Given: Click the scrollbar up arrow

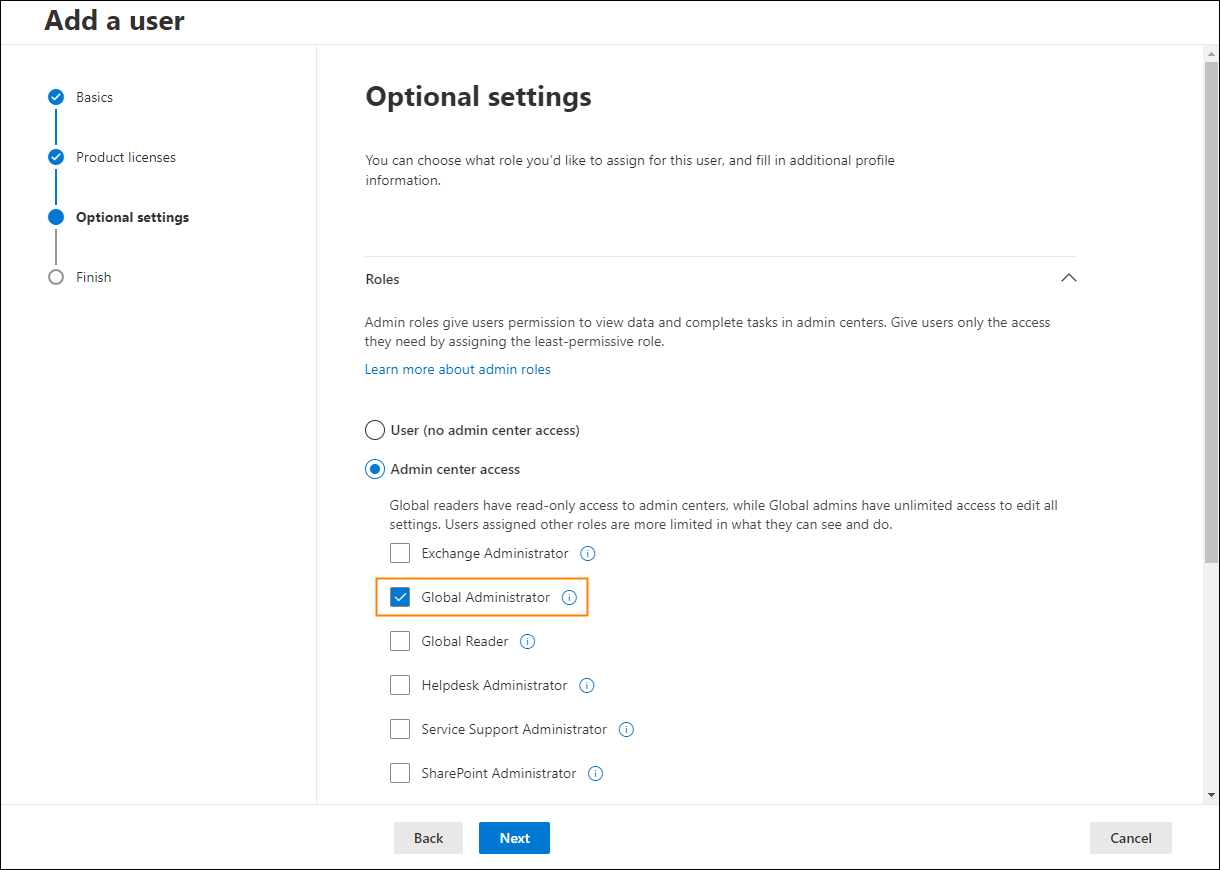Looking at the screenshot, I should click(x=1211, y=53).
